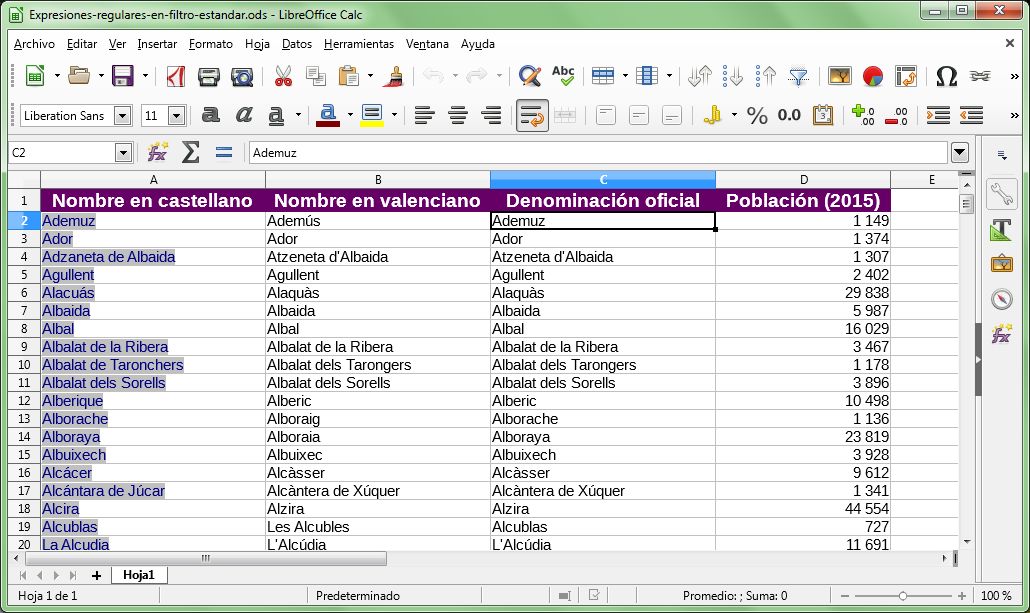Screen dimensions: 1030x613
Task: Open the Gallery sidebar icon
Action: (1003, 264)
